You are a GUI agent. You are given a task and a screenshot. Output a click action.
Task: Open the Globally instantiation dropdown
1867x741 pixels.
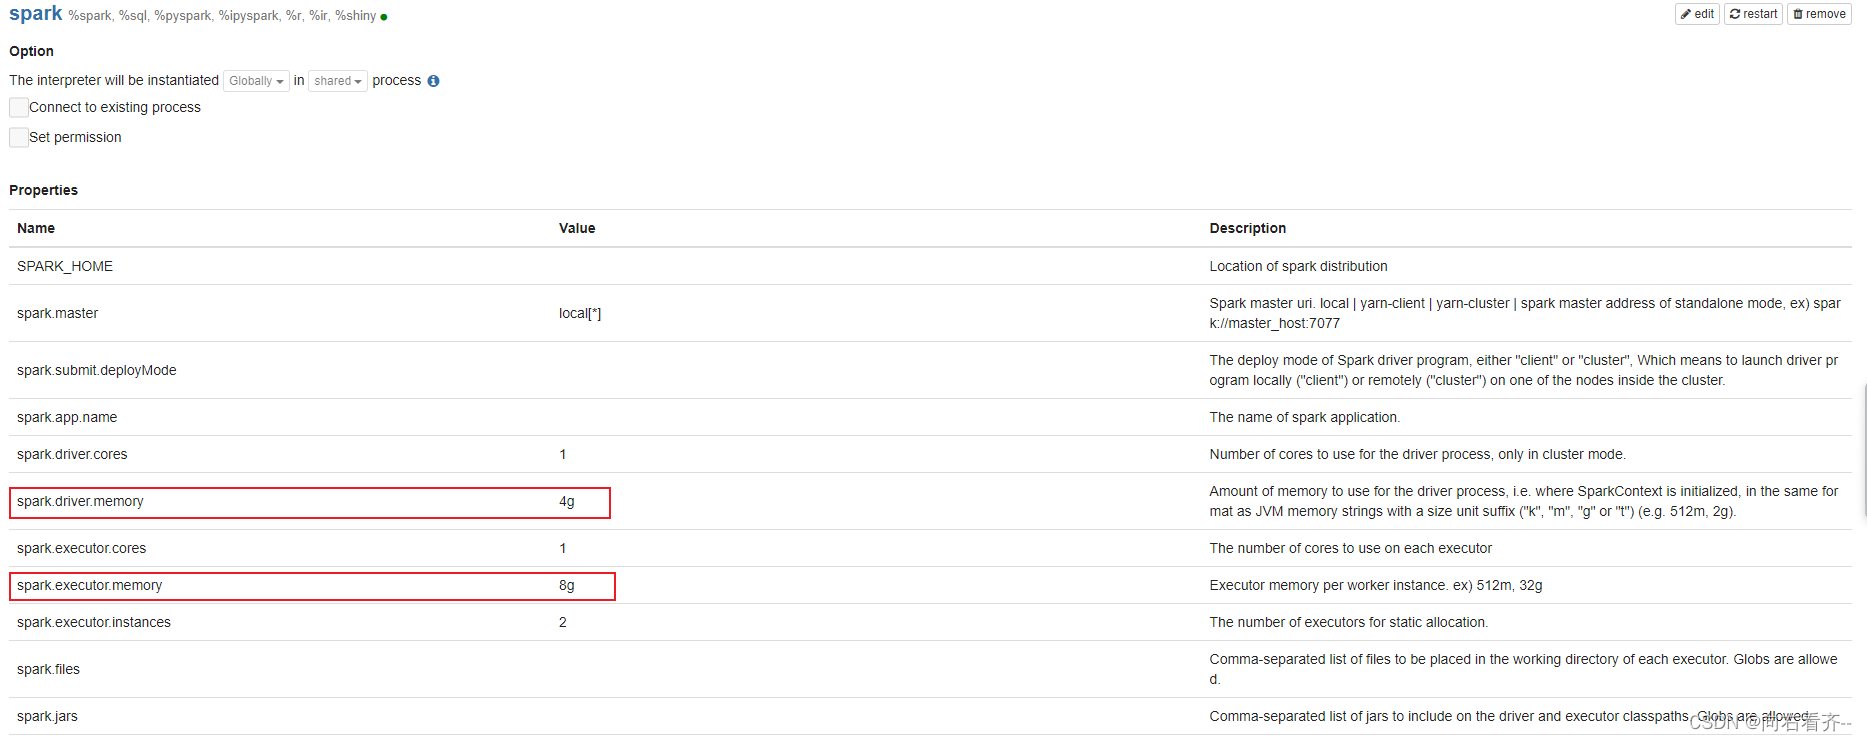tap(256, 80)
